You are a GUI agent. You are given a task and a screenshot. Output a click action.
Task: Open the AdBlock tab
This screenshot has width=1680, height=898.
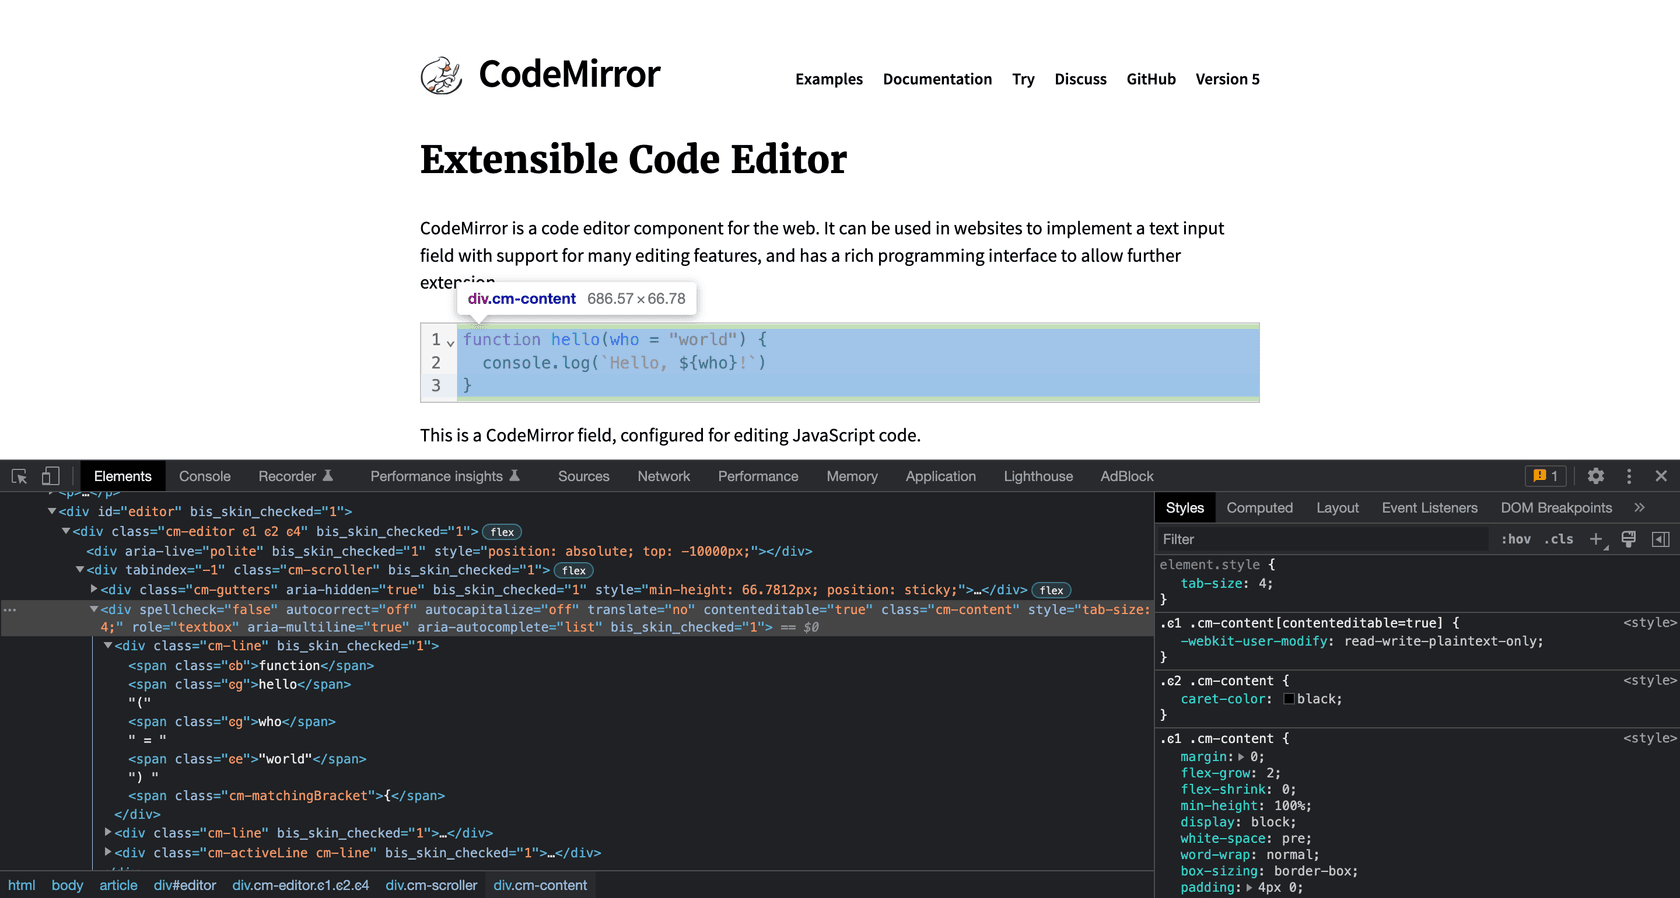(1127, 476)
